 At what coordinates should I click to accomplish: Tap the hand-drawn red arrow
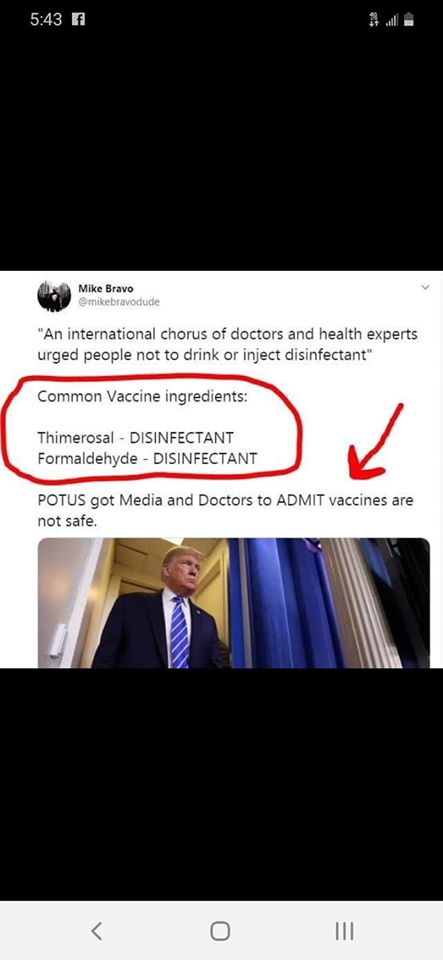375,441
